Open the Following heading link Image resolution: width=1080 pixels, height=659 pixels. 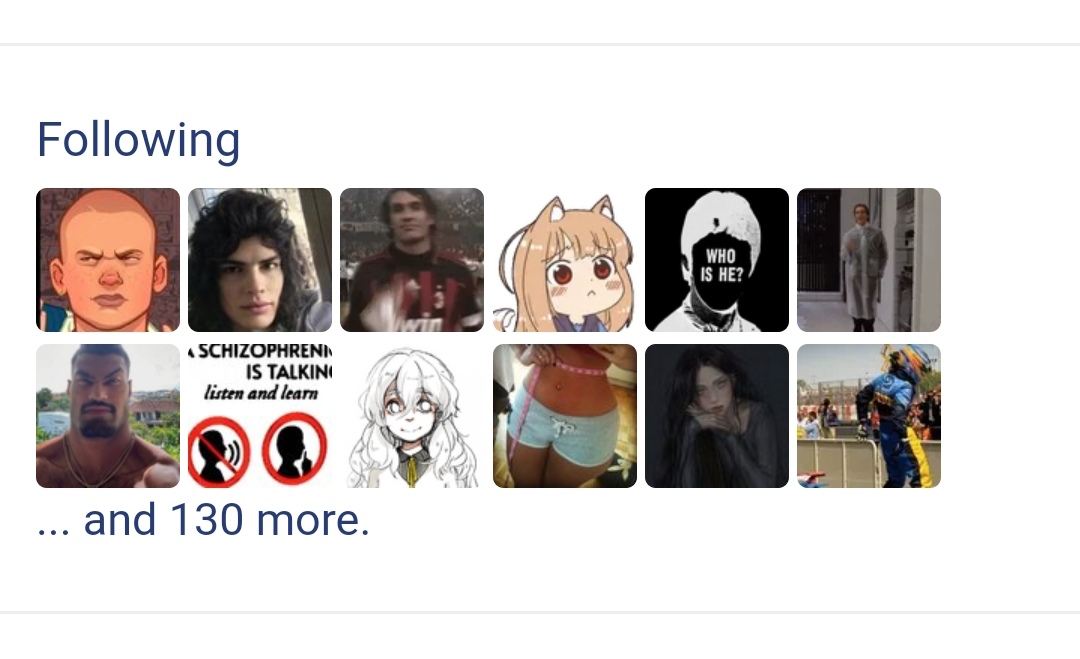138,140
